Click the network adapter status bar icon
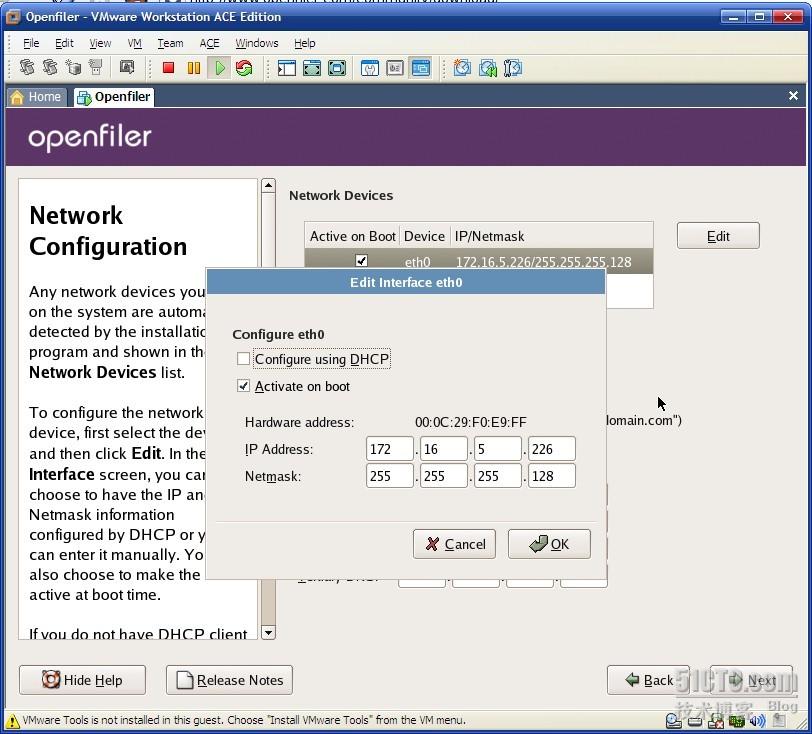The height and width of the screenshot is (734, 812). (x=736, y=721)
